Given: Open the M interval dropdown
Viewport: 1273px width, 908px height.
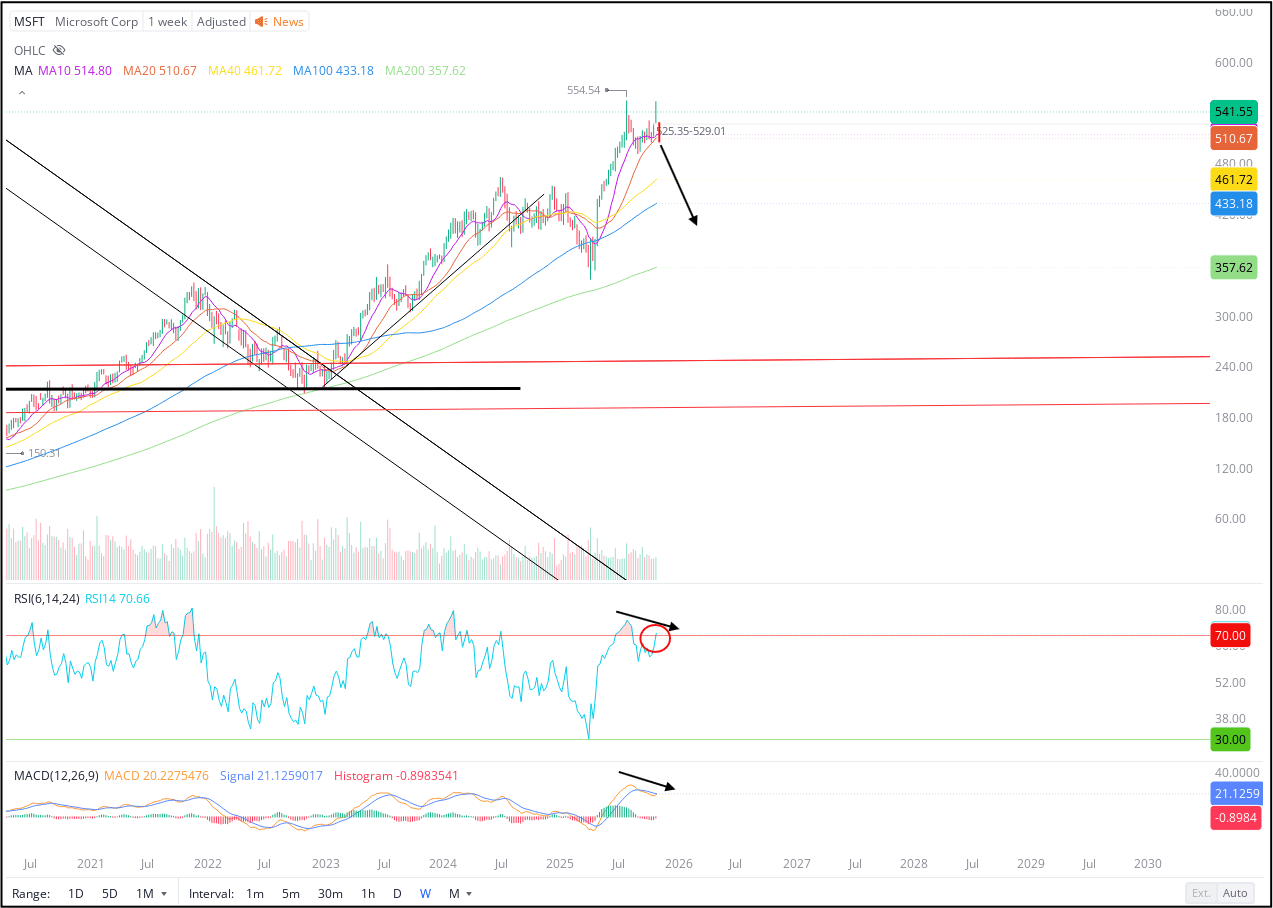Looking at the screenshot, I should click(460, 893).
